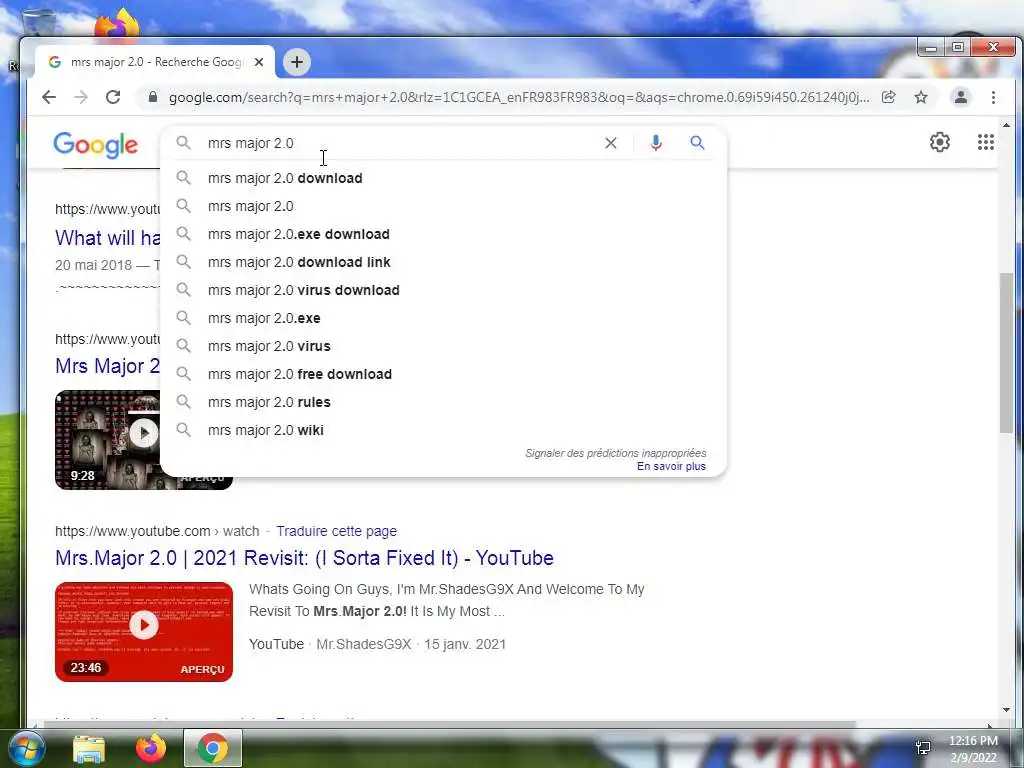This screenshot has width=1024, height=768.
Task: Click the share page icon in address bar
Action: pyautogui.click(x=888, y=97)
